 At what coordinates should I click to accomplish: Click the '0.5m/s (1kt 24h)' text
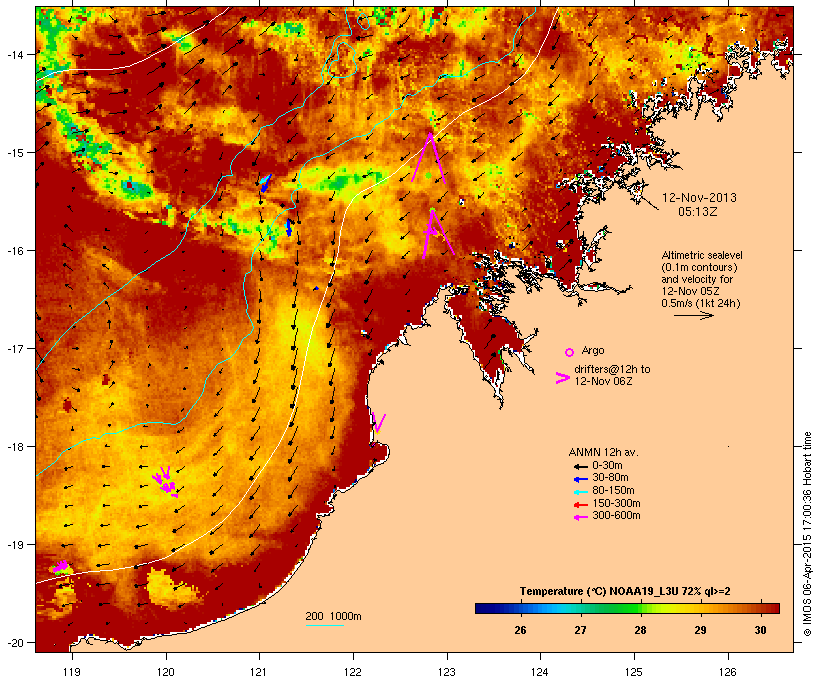pos(701,303)
